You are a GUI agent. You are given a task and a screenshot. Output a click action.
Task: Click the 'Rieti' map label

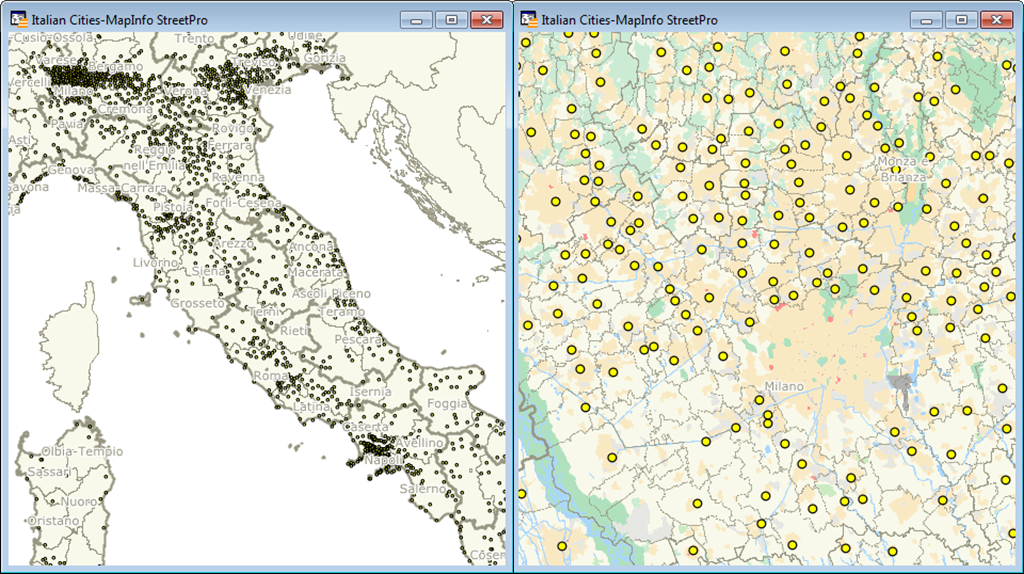[x=295, y=331]
